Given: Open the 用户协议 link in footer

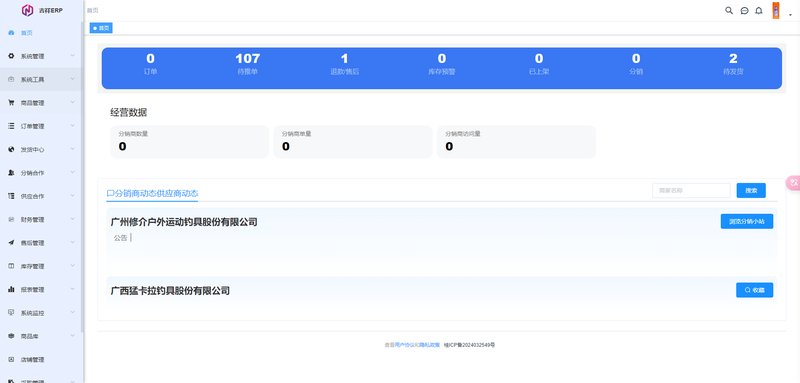Looking at the screenshot, I should point(404,345).
